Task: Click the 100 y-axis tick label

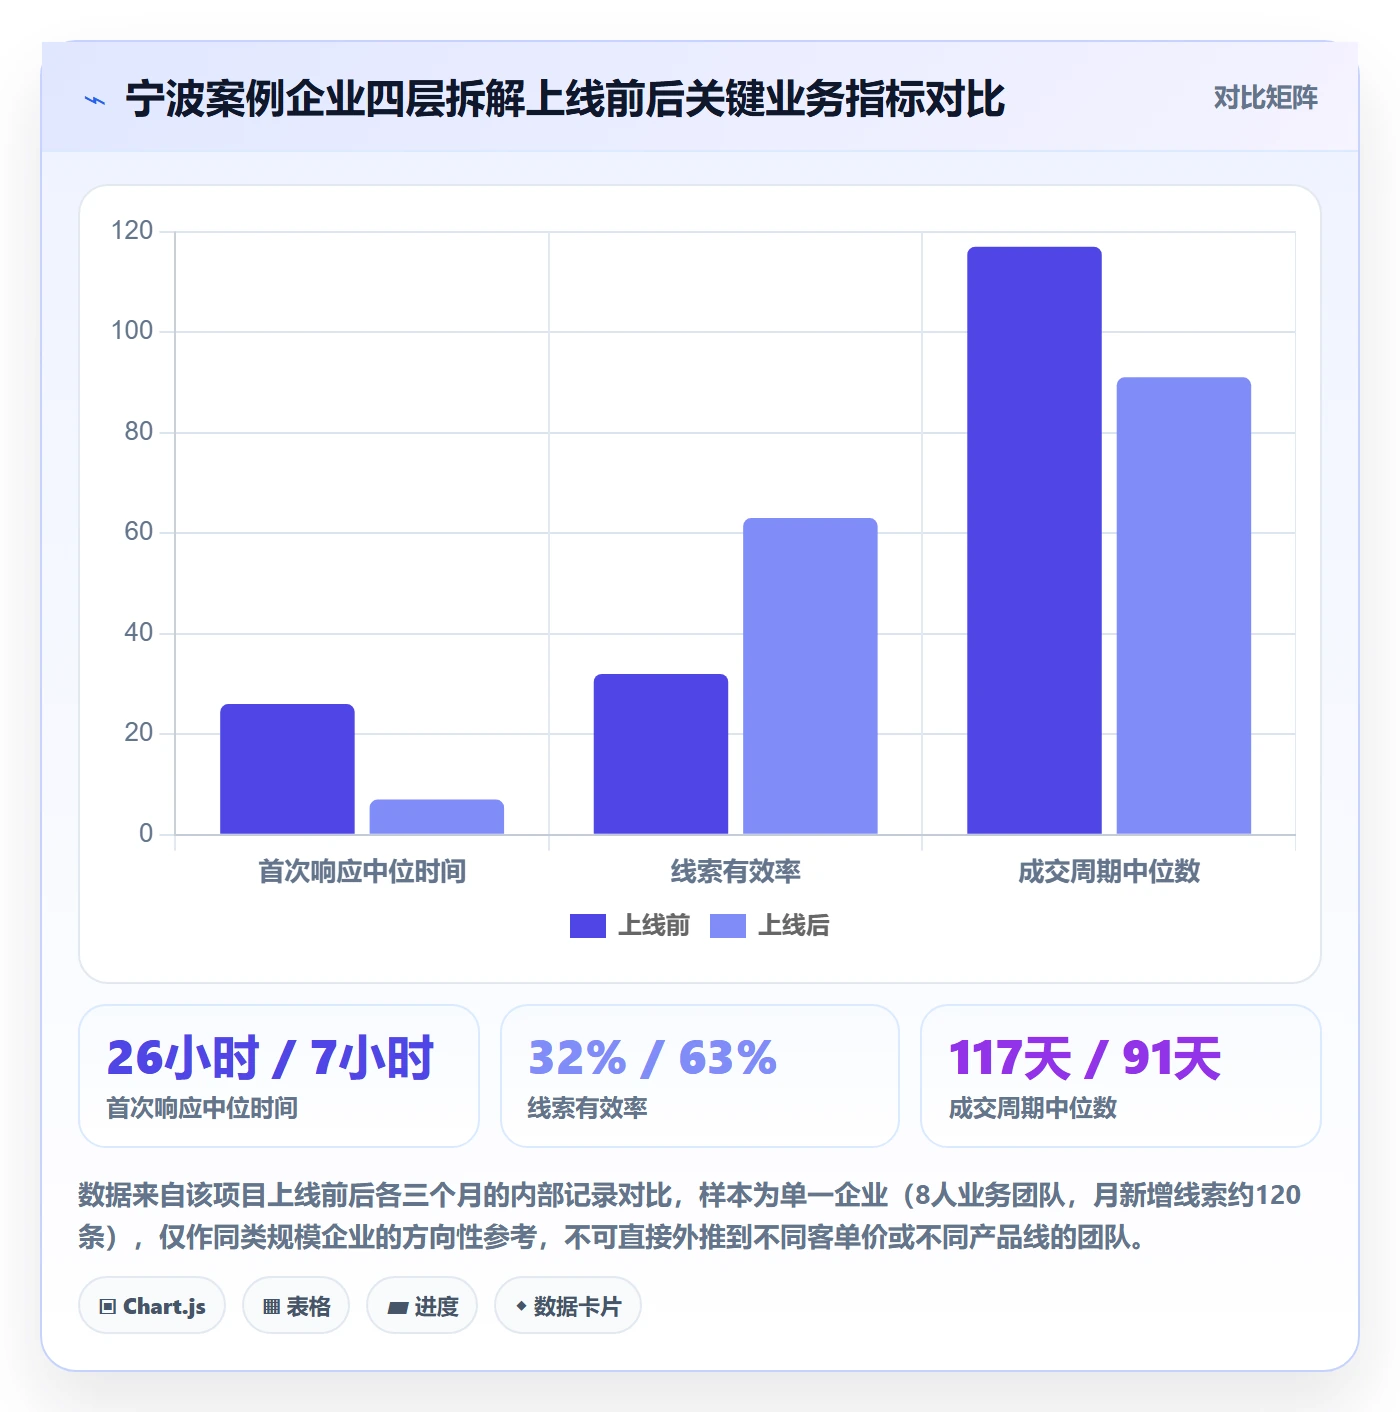Action: tap(132, 331)
